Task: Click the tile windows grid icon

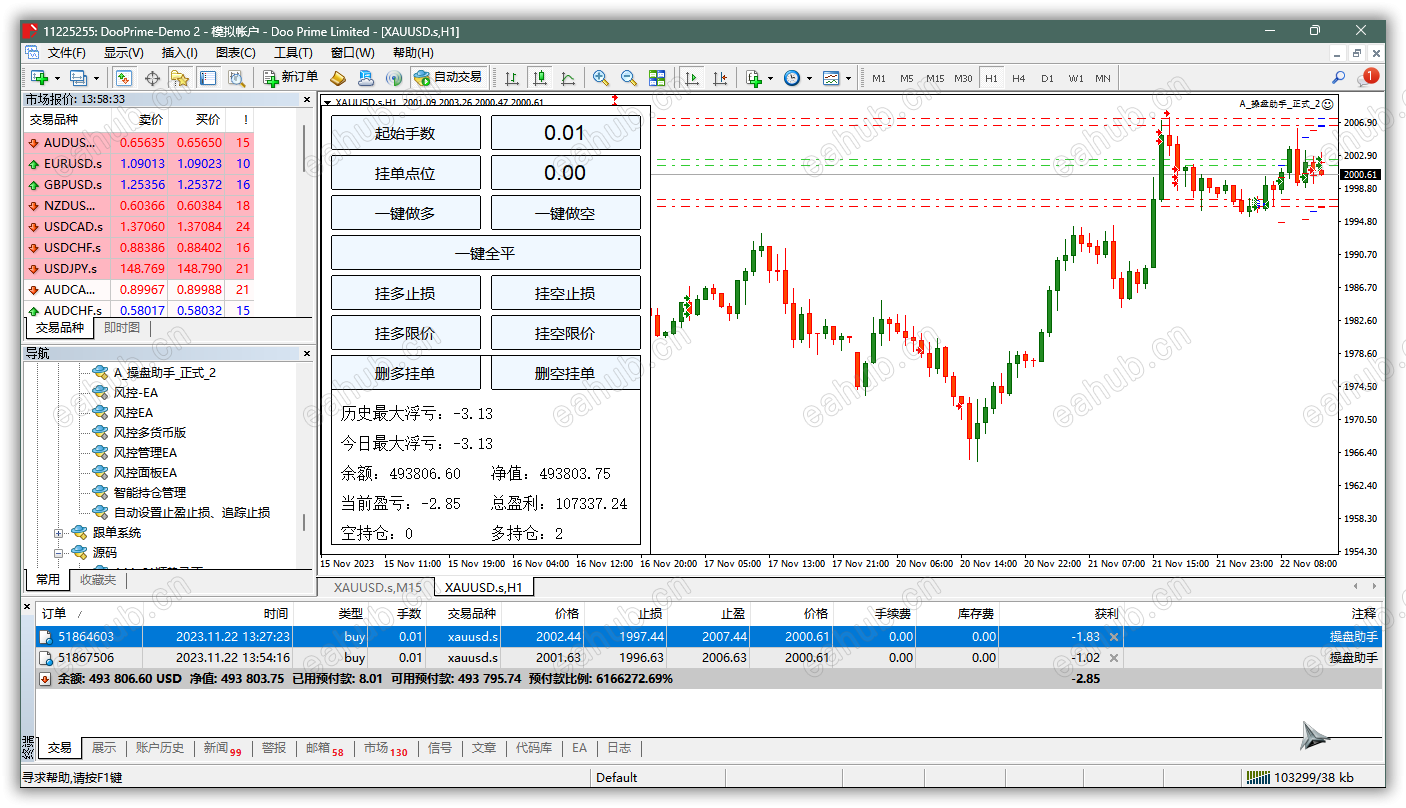Action: point(657,77)
